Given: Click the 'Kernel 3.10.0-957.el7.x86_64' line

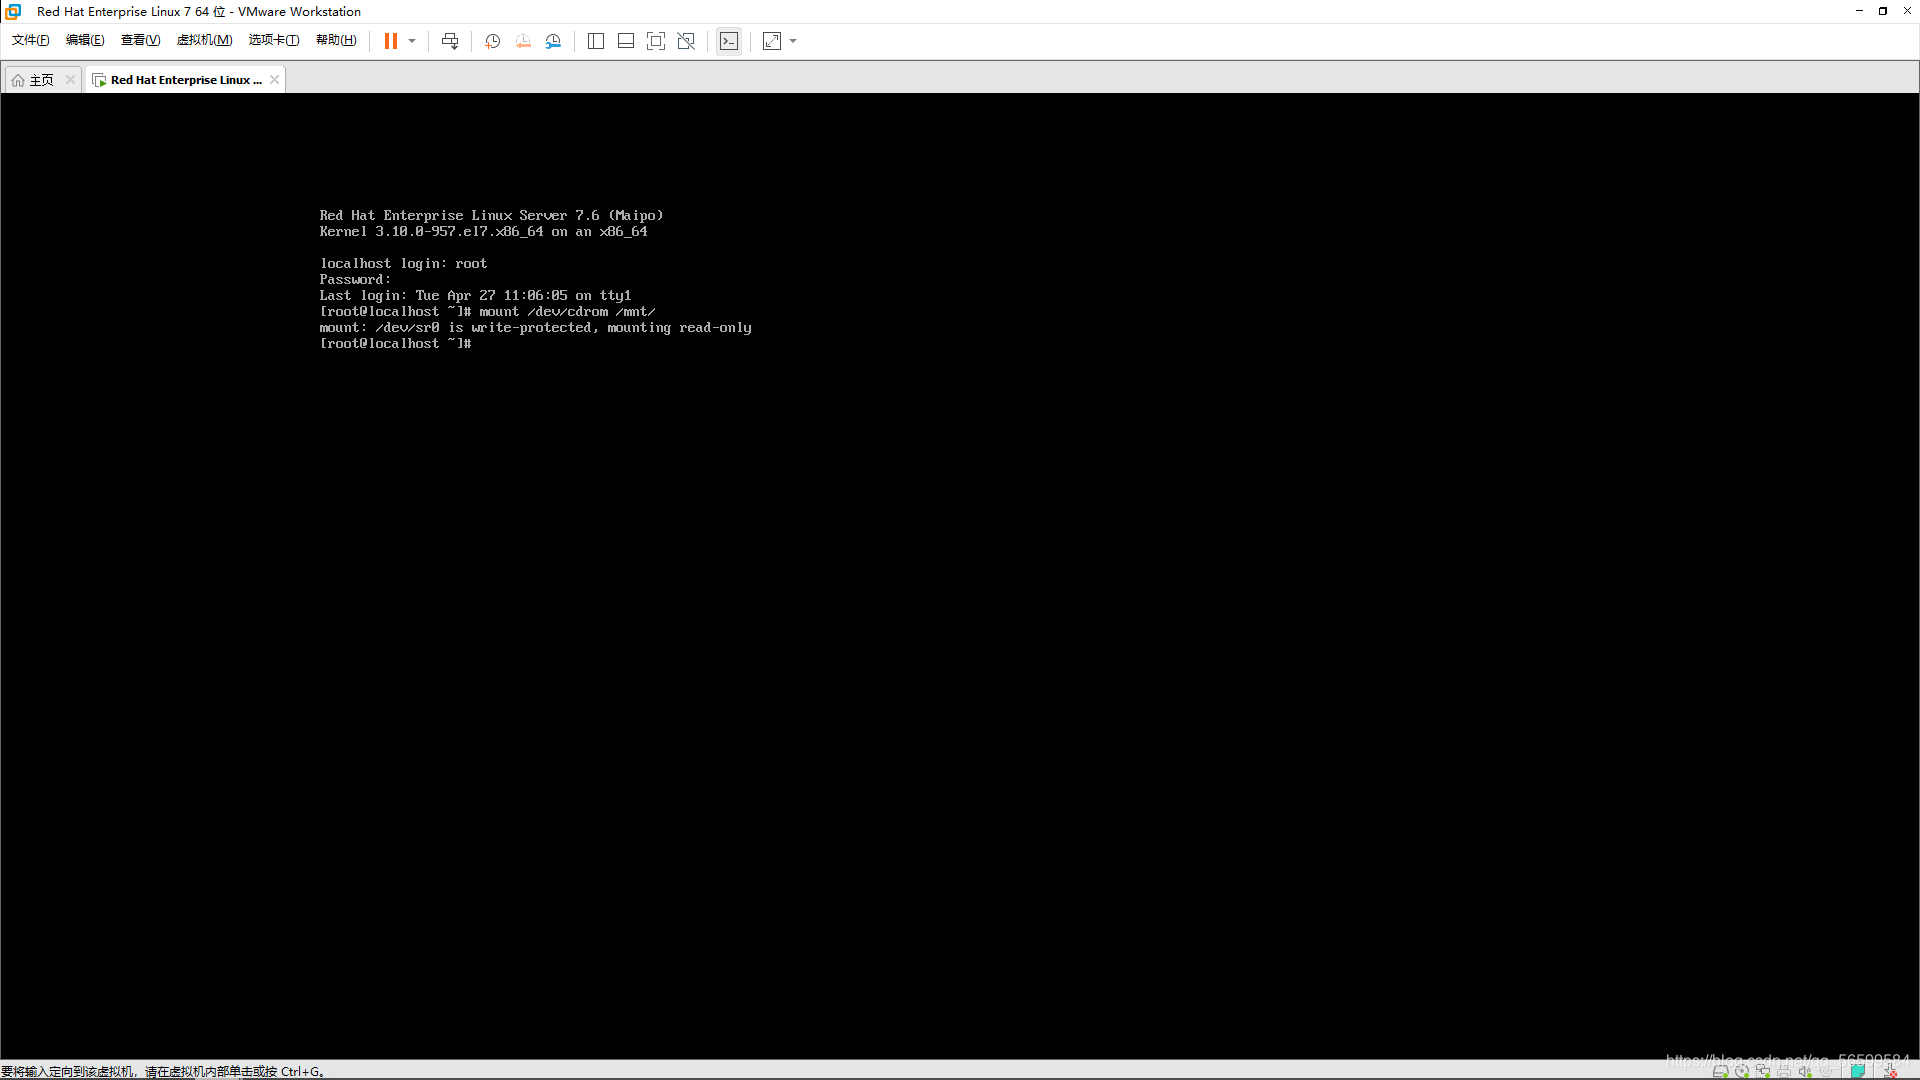Looking at the screenshot, I should pyautogui.click(x=483, y=232).
